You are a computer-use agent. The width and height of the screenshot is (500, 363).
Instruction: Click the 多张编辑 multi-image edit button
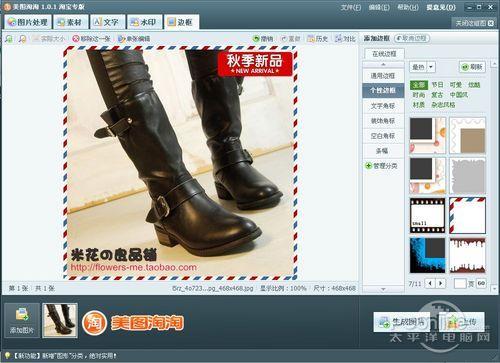click(134, 39)
